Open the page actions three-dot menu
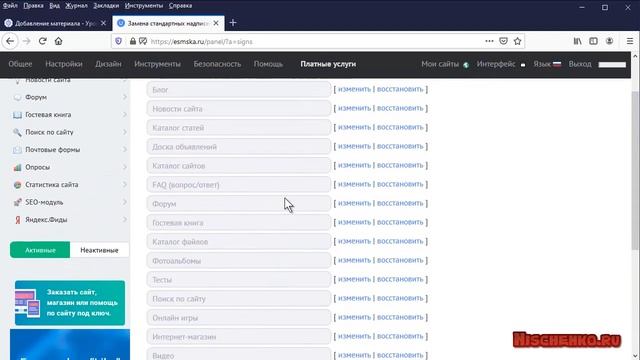Screen dimensions: 640x360 pyautogui.click(x=489, y=41)
